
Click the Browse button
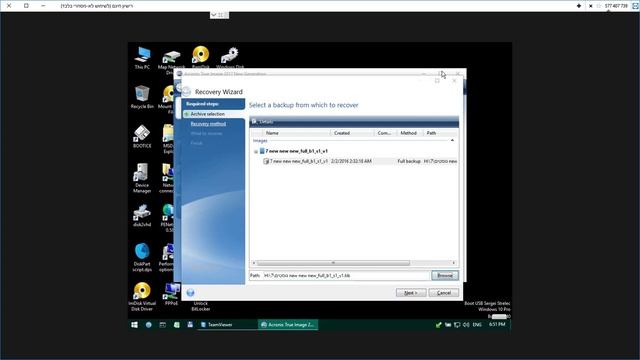pyautogui.click(x=445, y=276)
